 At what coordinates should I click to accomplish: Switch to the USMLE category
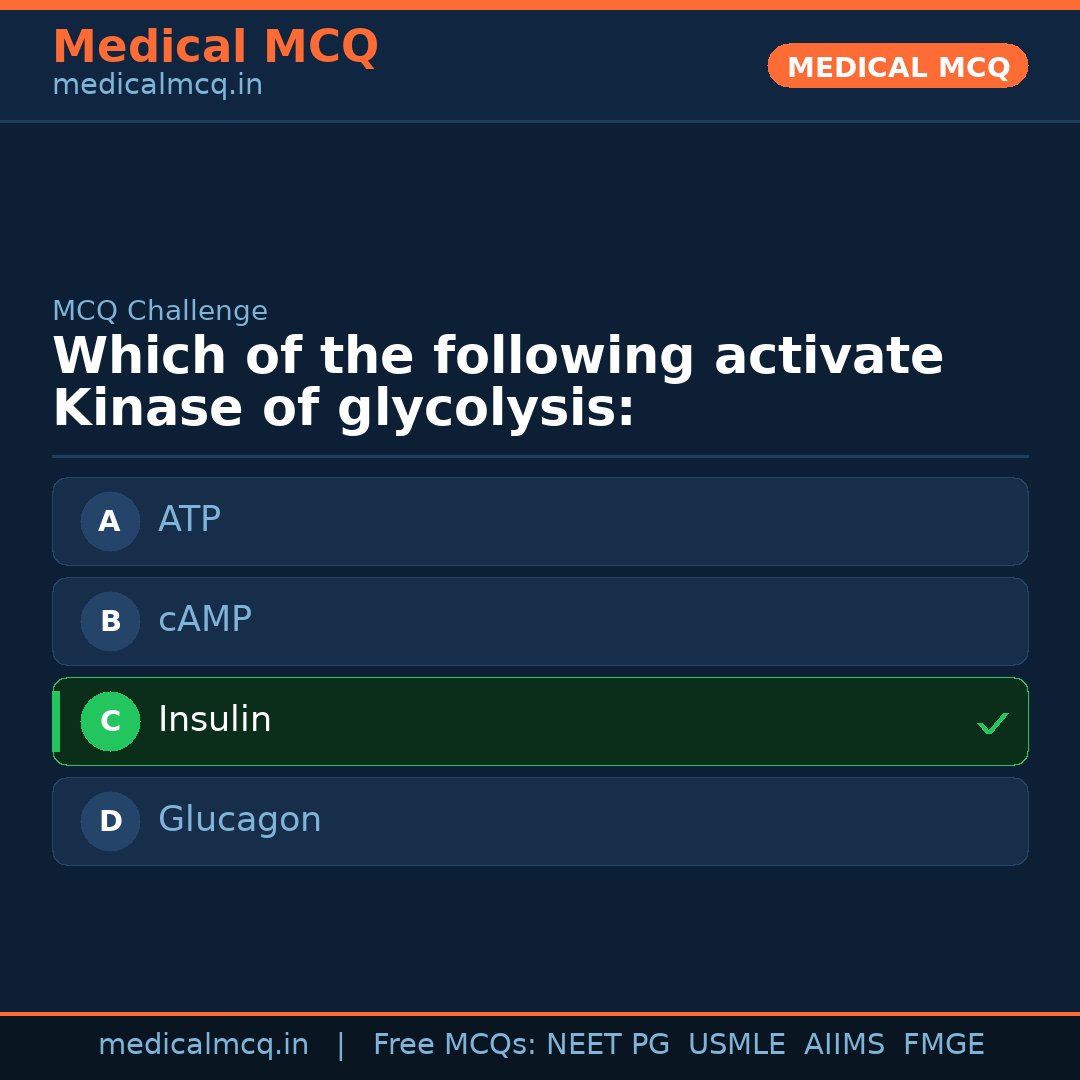click(737, 1044)
